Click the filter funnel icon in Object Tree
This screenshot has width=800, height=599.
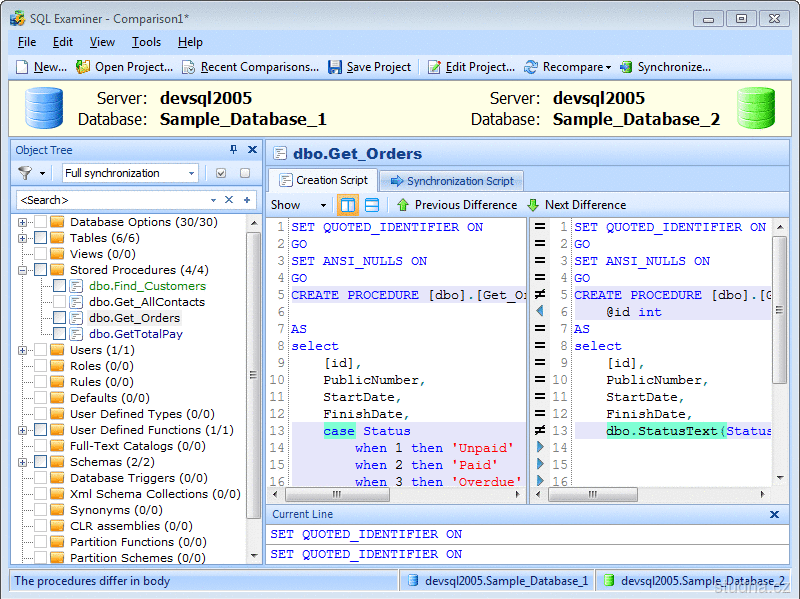25,173
